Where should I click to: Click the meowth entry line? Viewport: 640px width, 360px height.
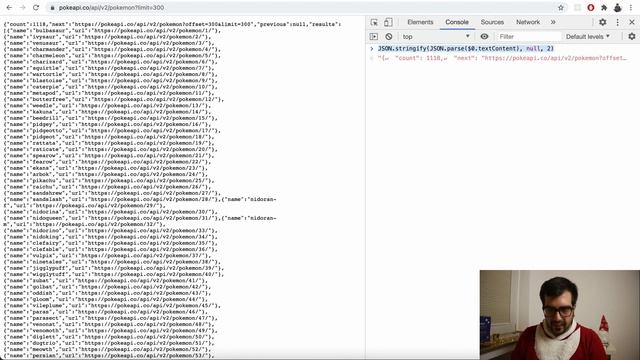109,349
